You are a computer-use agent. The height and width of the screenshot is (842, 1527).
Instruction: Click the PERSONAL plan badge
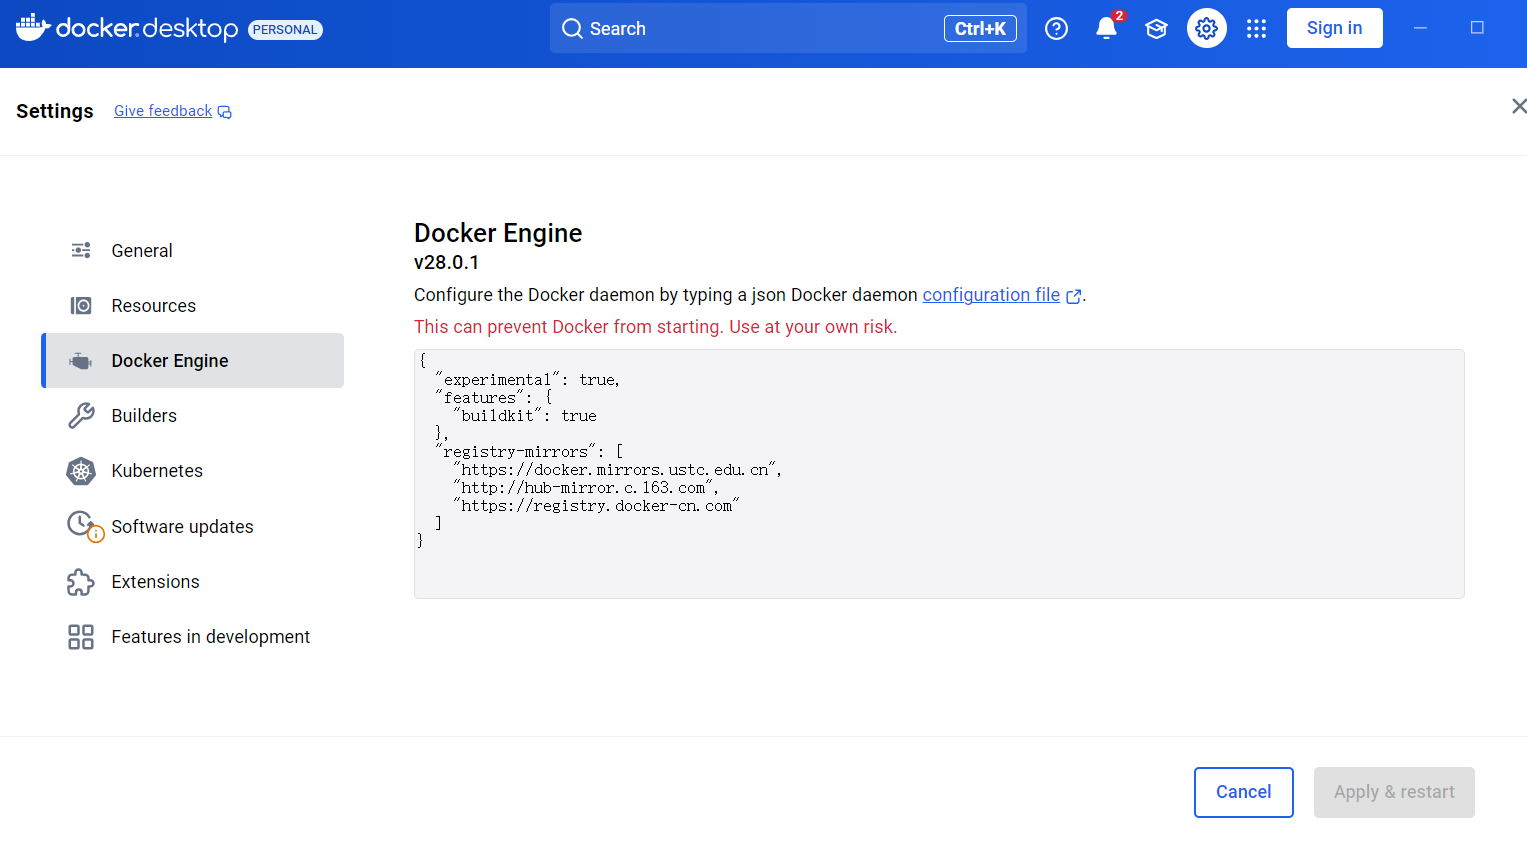285,30
